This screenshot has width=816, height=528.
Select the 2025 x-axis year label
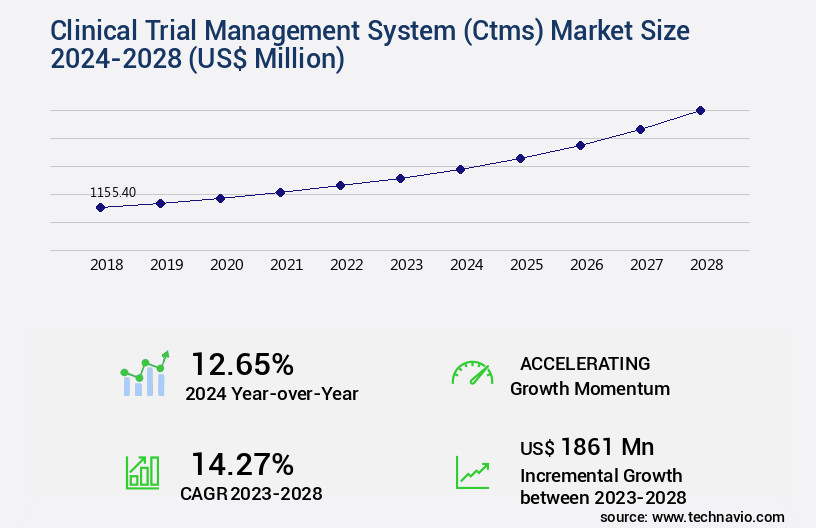tap(526, 265)
